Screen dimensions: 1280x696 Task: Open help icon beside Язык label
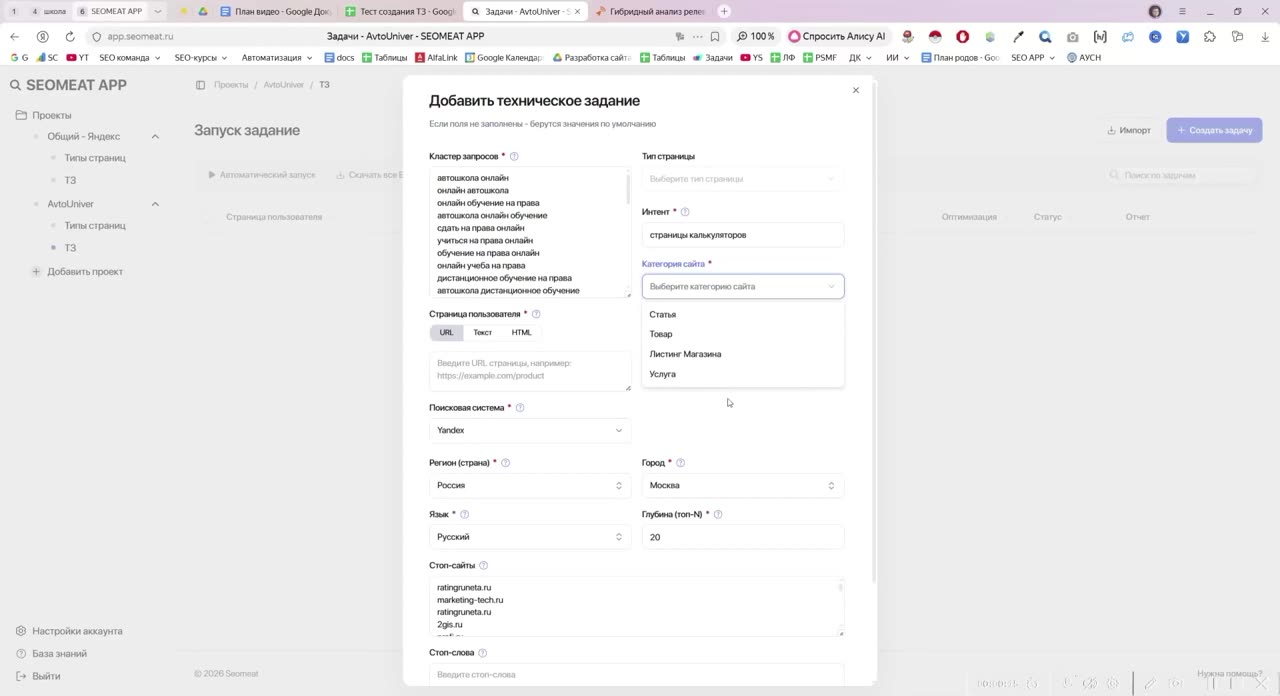point(464,514)
